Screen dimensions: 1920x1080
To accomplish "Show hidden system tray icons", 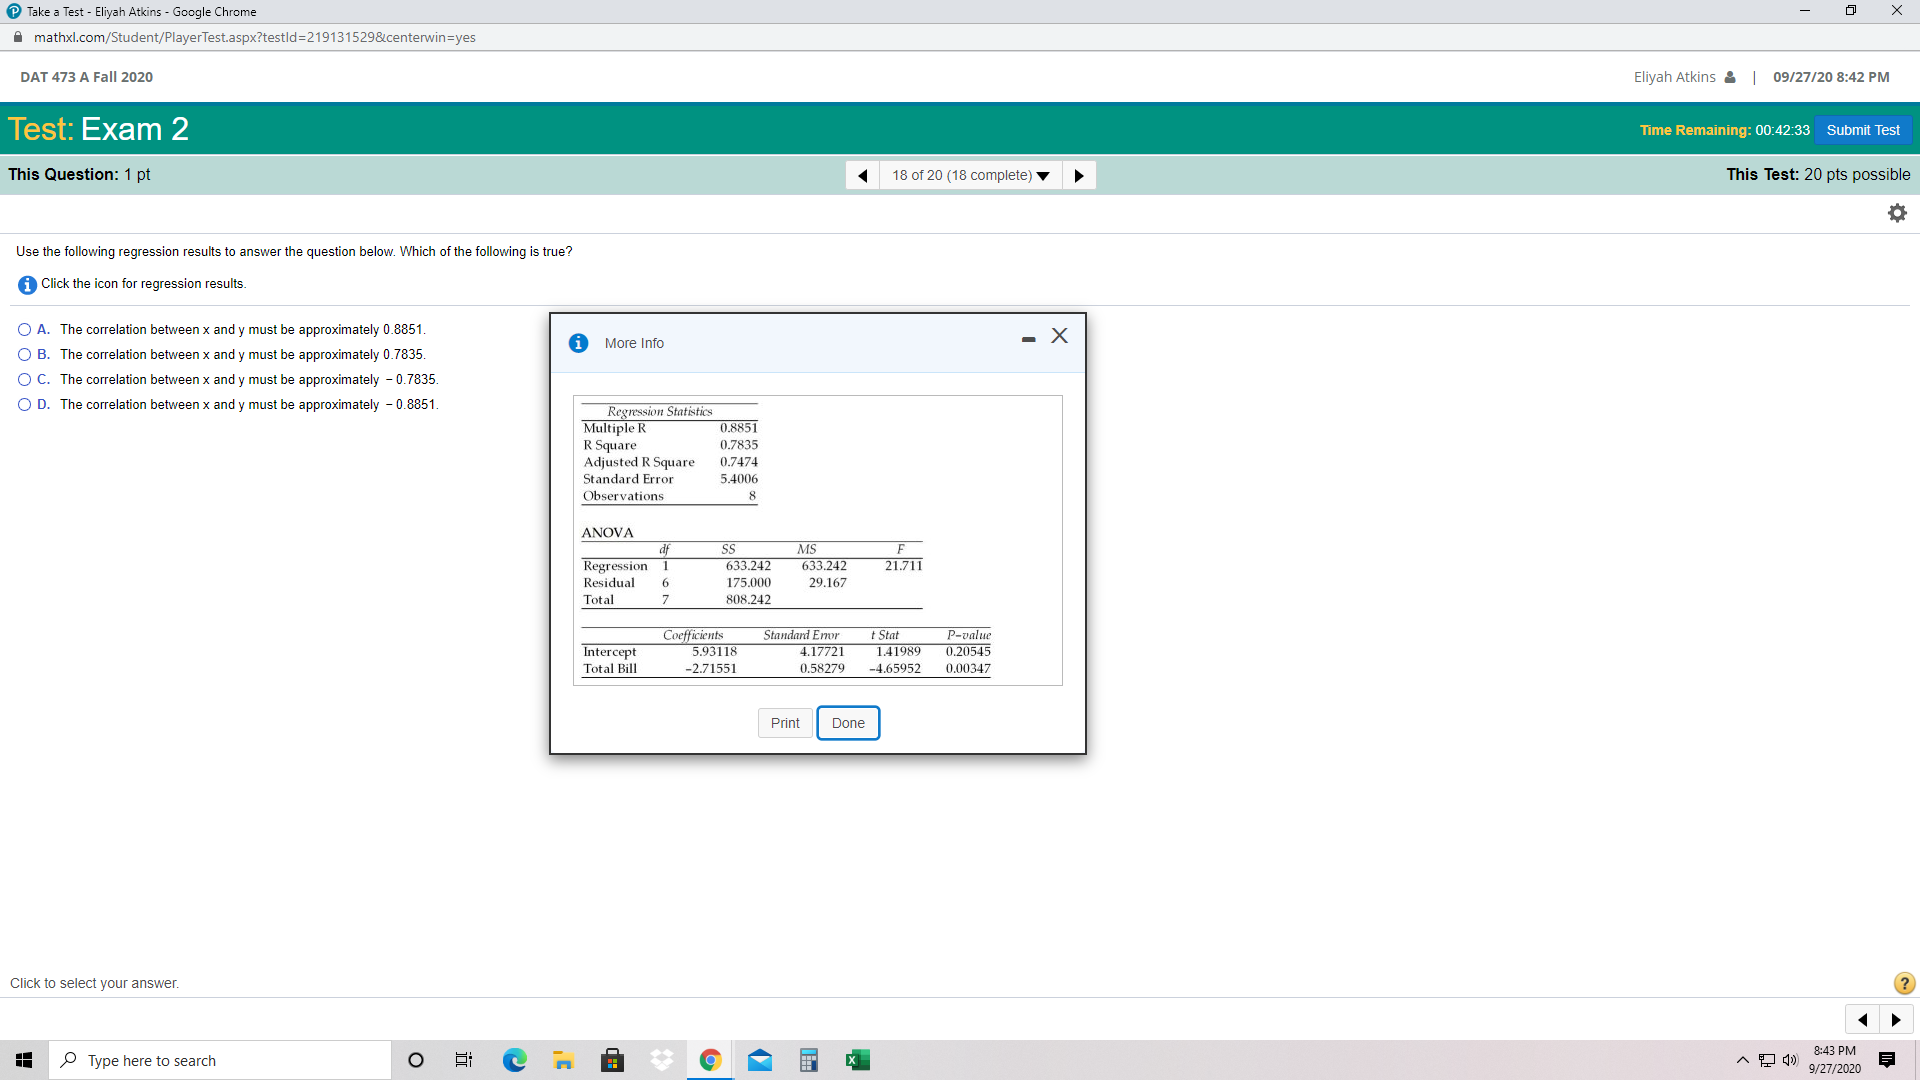I will tap(1743, 1060).
